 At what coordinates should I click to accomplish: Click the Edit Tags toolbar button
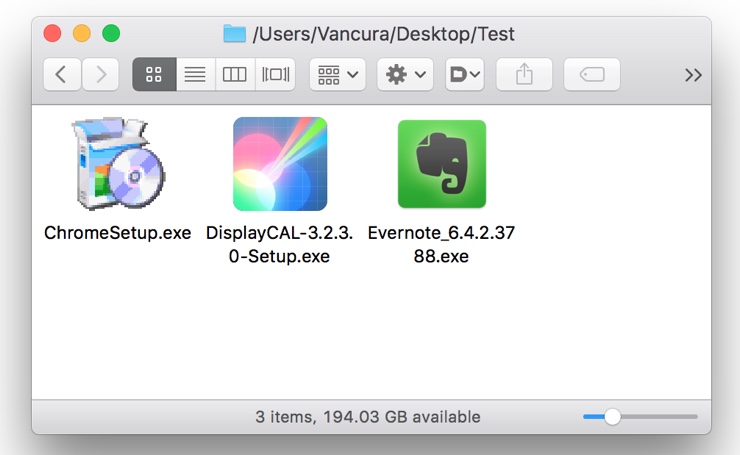(592, 75)
